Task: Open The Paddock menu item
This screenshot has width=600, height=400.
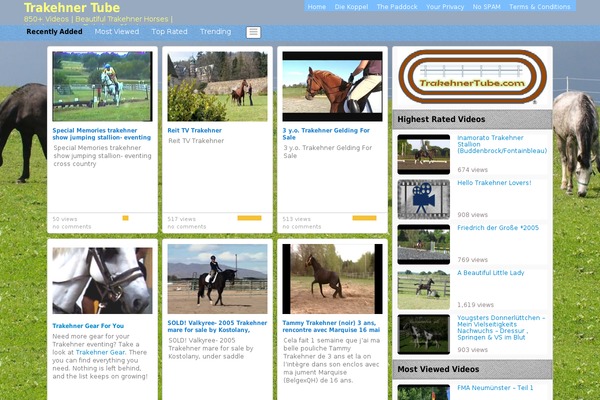Action: point(397,7)
